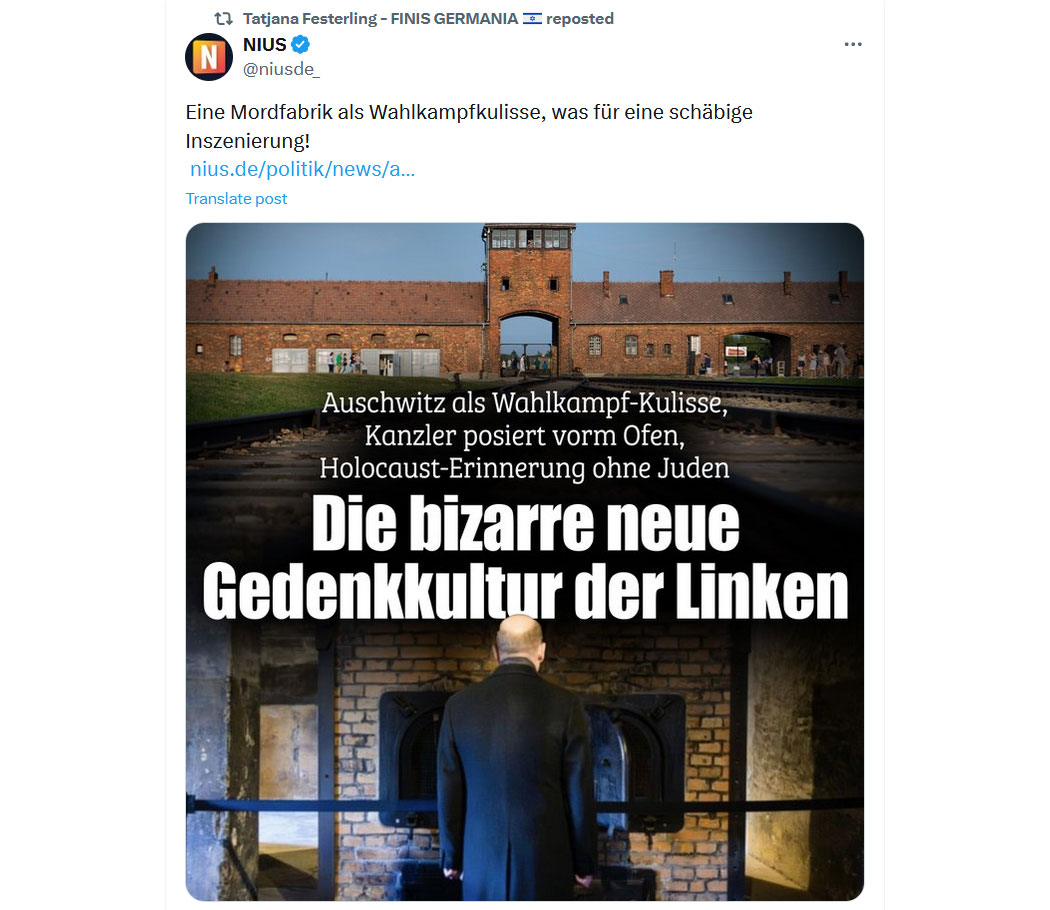
Task: Click 'Kanzler posiert vorm Ofen' line in image
Action: pos(525,436)
